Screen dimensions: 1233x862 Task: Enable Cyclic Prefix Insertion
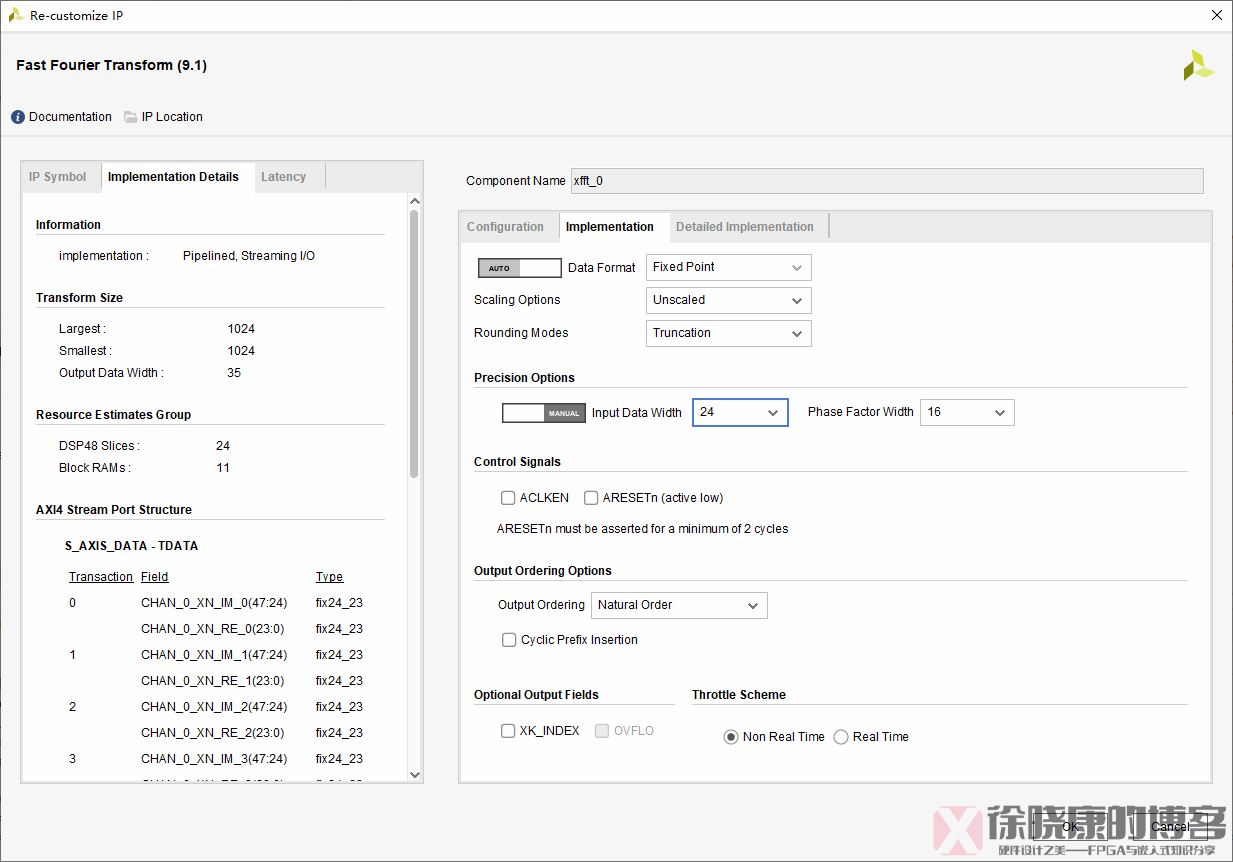(509, 639)
